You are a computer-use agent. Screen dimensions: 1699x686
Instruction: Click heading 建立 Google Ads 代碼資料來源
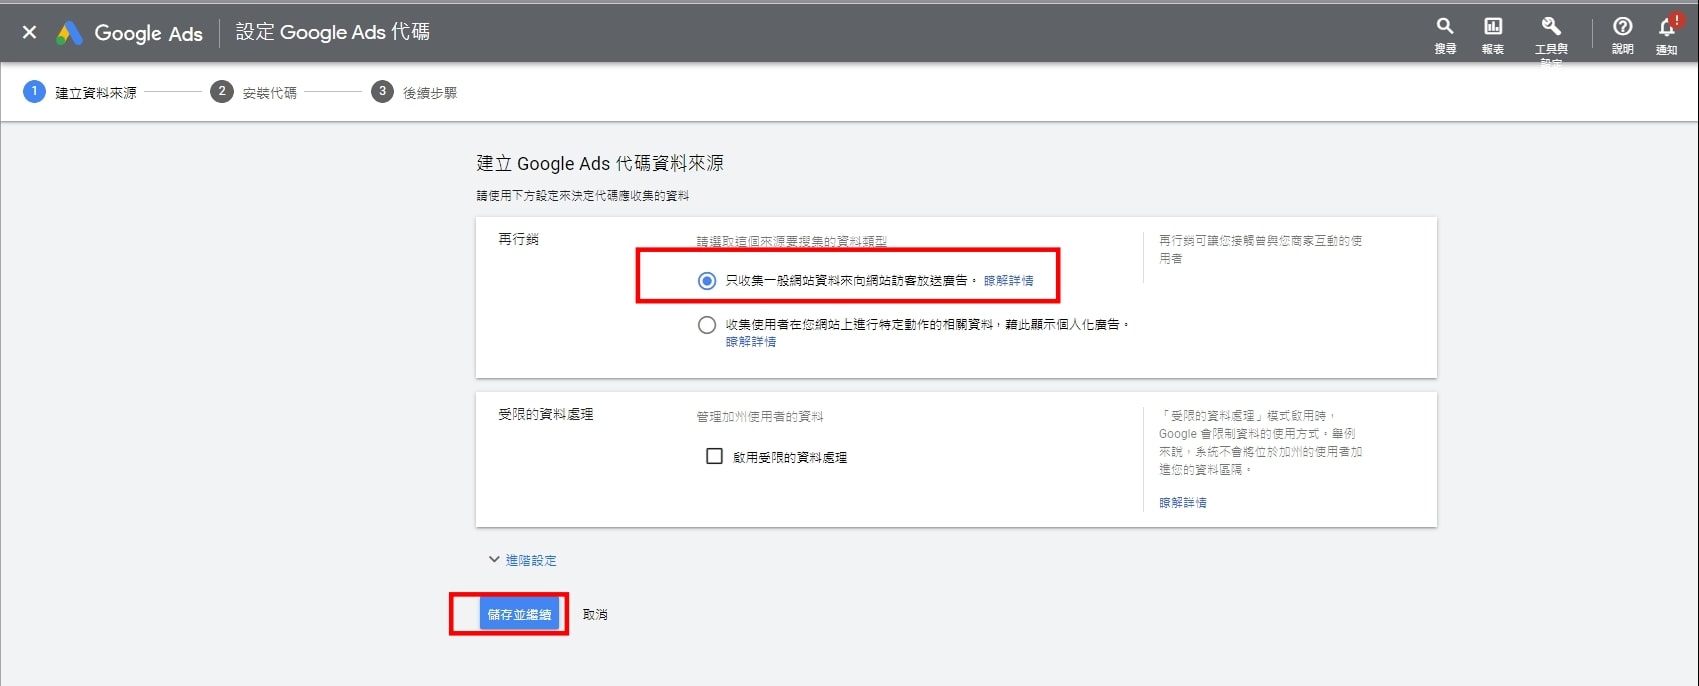point(600,163)
